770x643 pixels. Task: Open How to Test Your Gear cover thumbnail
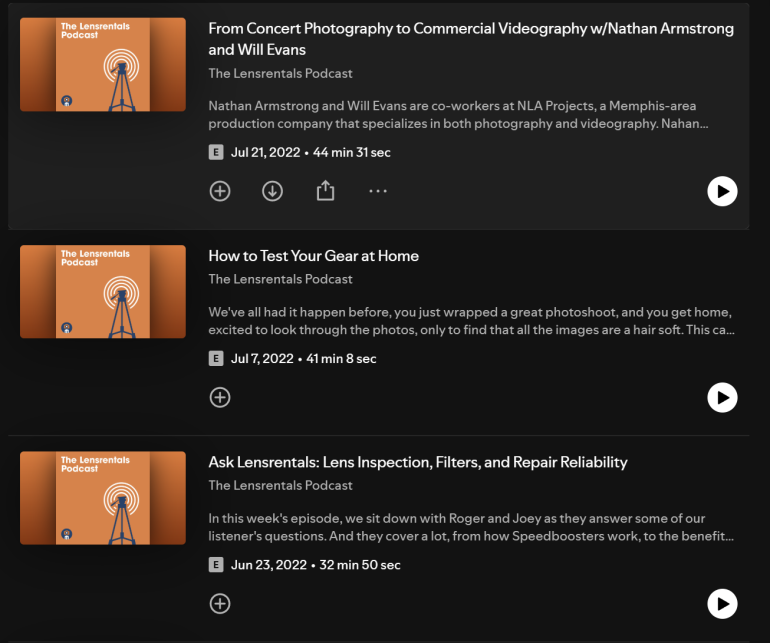[103, 292]
